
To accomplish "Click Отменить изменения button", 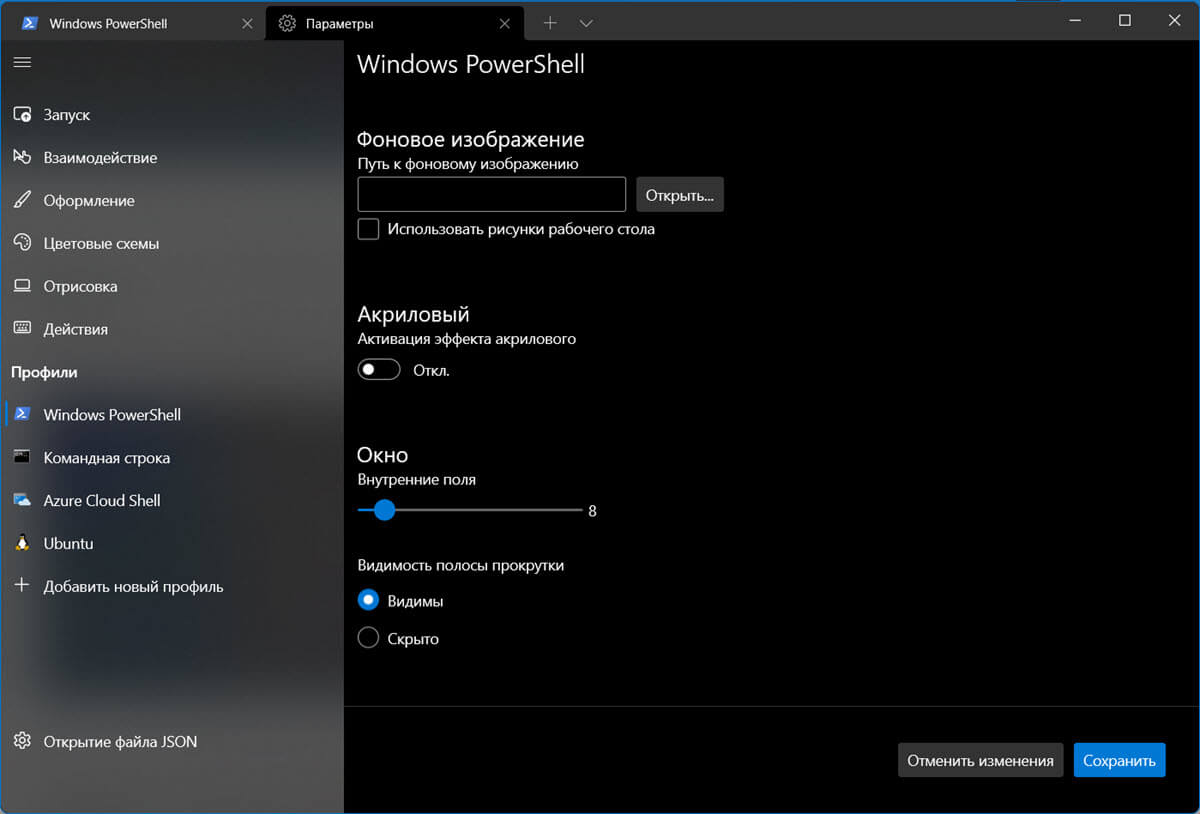I will tap(980, 761).
